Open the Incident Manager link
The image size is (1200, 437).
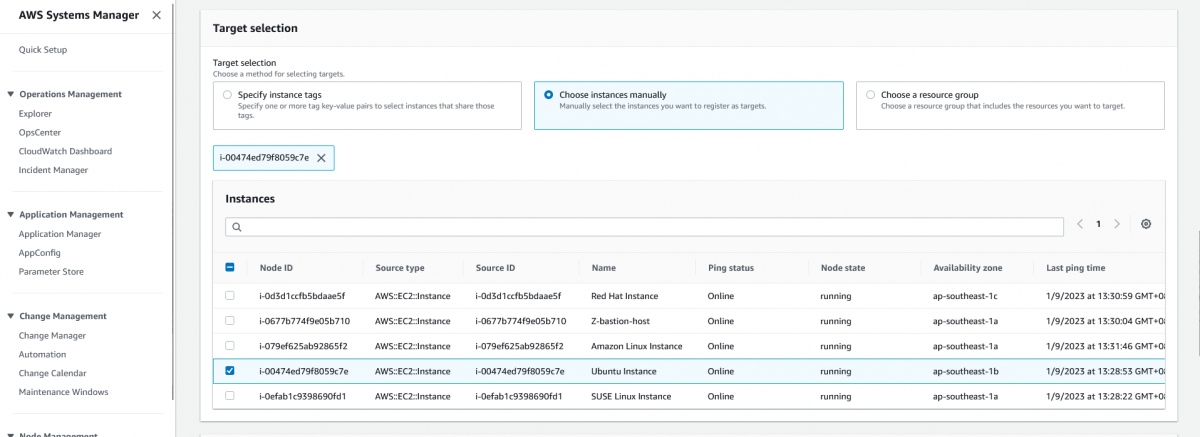tap(53, 170)
